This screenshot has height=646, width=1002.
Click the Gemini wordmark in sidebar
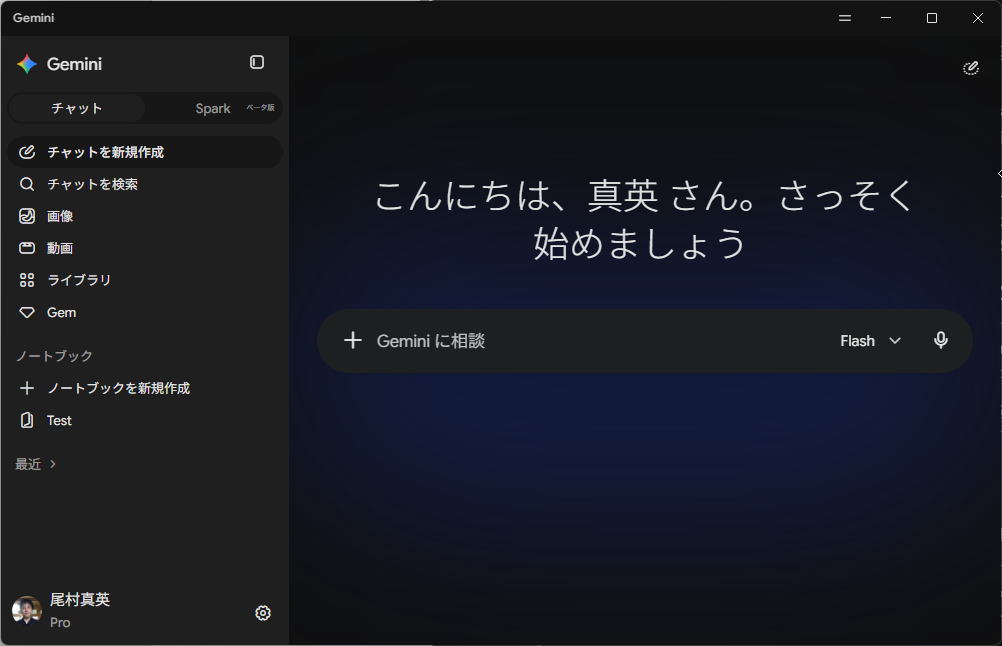point(74,64)
